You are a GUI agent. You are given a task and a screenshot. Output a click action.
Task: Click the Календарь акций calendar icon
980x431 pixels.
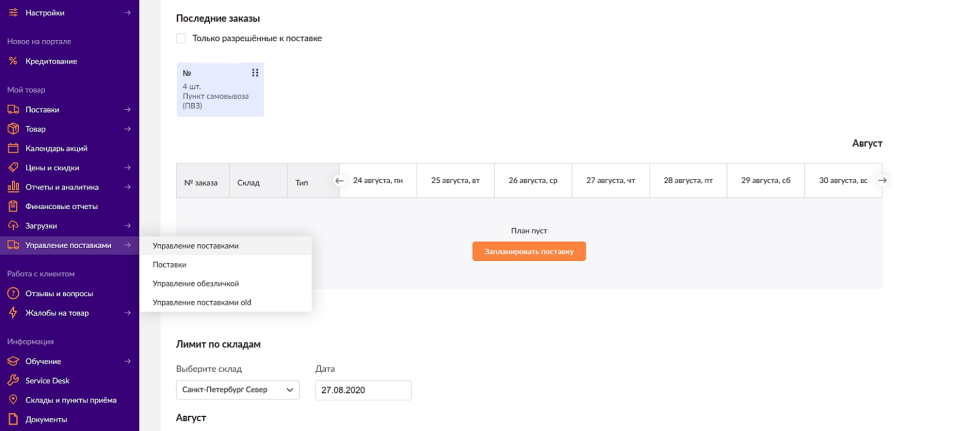[13, 148]
